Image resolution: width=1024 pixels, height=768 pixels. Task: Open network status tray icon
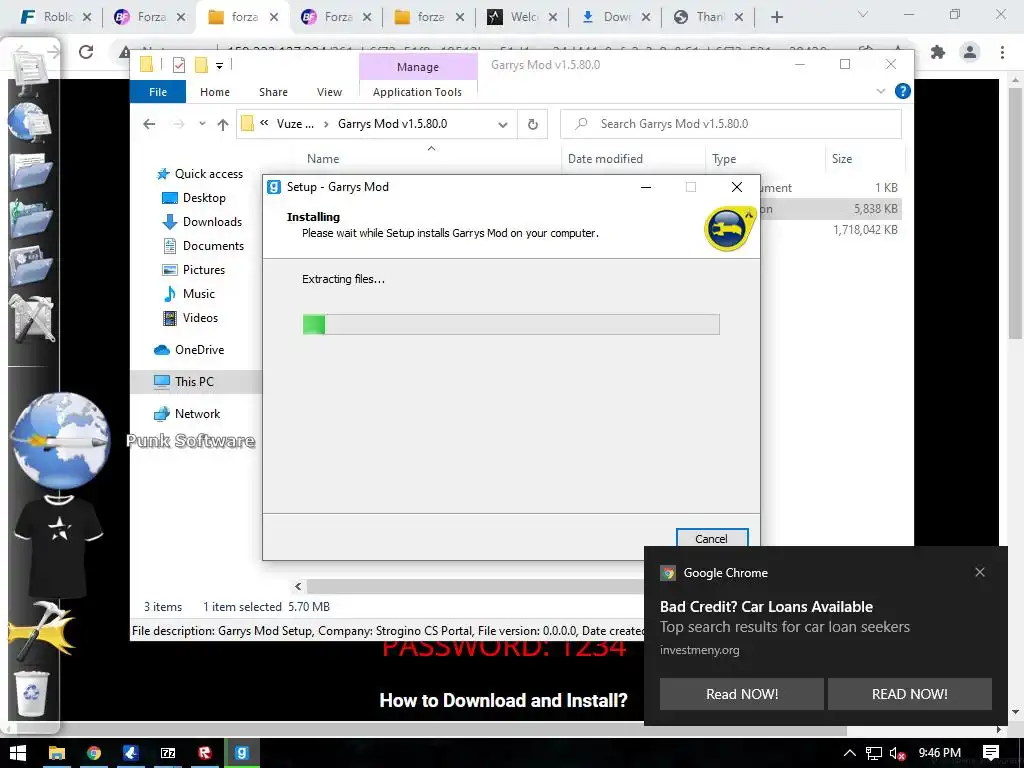click(x=874, y=753)
